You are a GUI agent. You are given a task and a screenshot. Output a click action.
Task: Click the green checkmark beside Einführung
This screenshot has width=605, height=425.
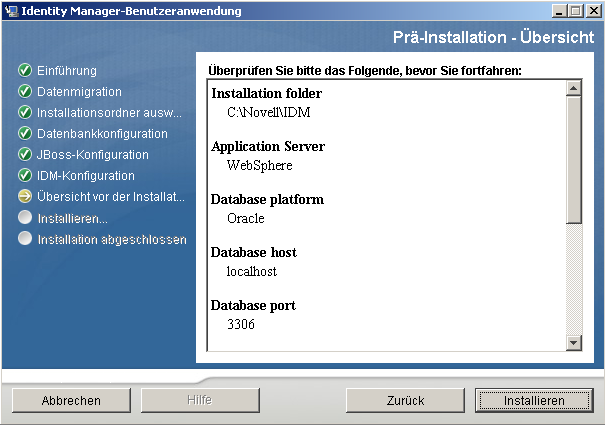click(25, 71)
